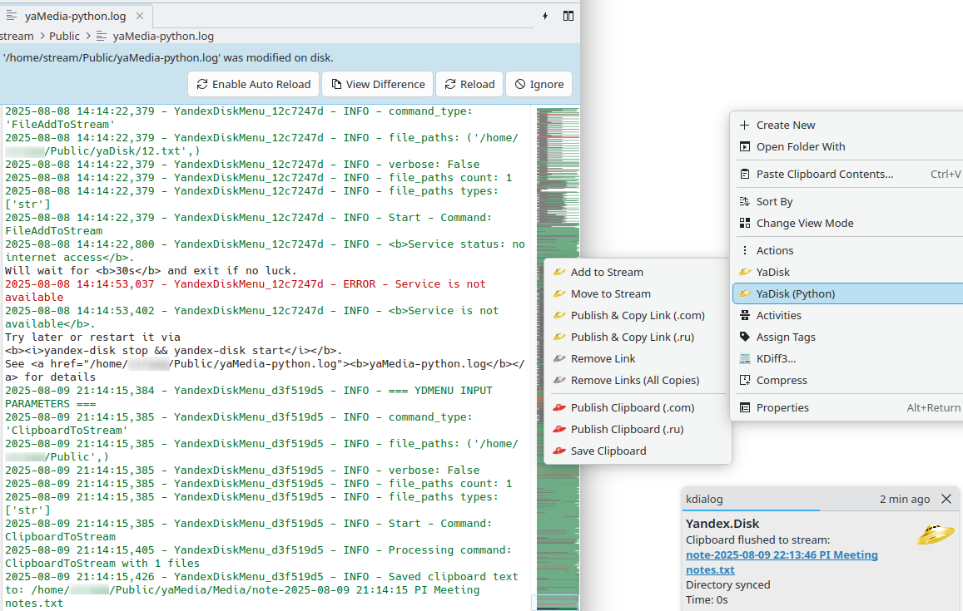Click the Actions three-dots icon
The width and height of the screenshot is (963, 611).
(744, 251)
